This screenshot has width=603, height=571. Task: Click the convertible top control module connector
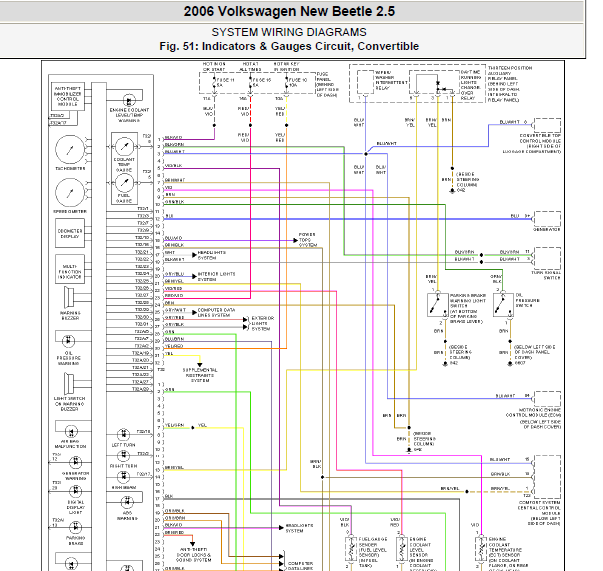pyautogui.click(x=547, y=125)
